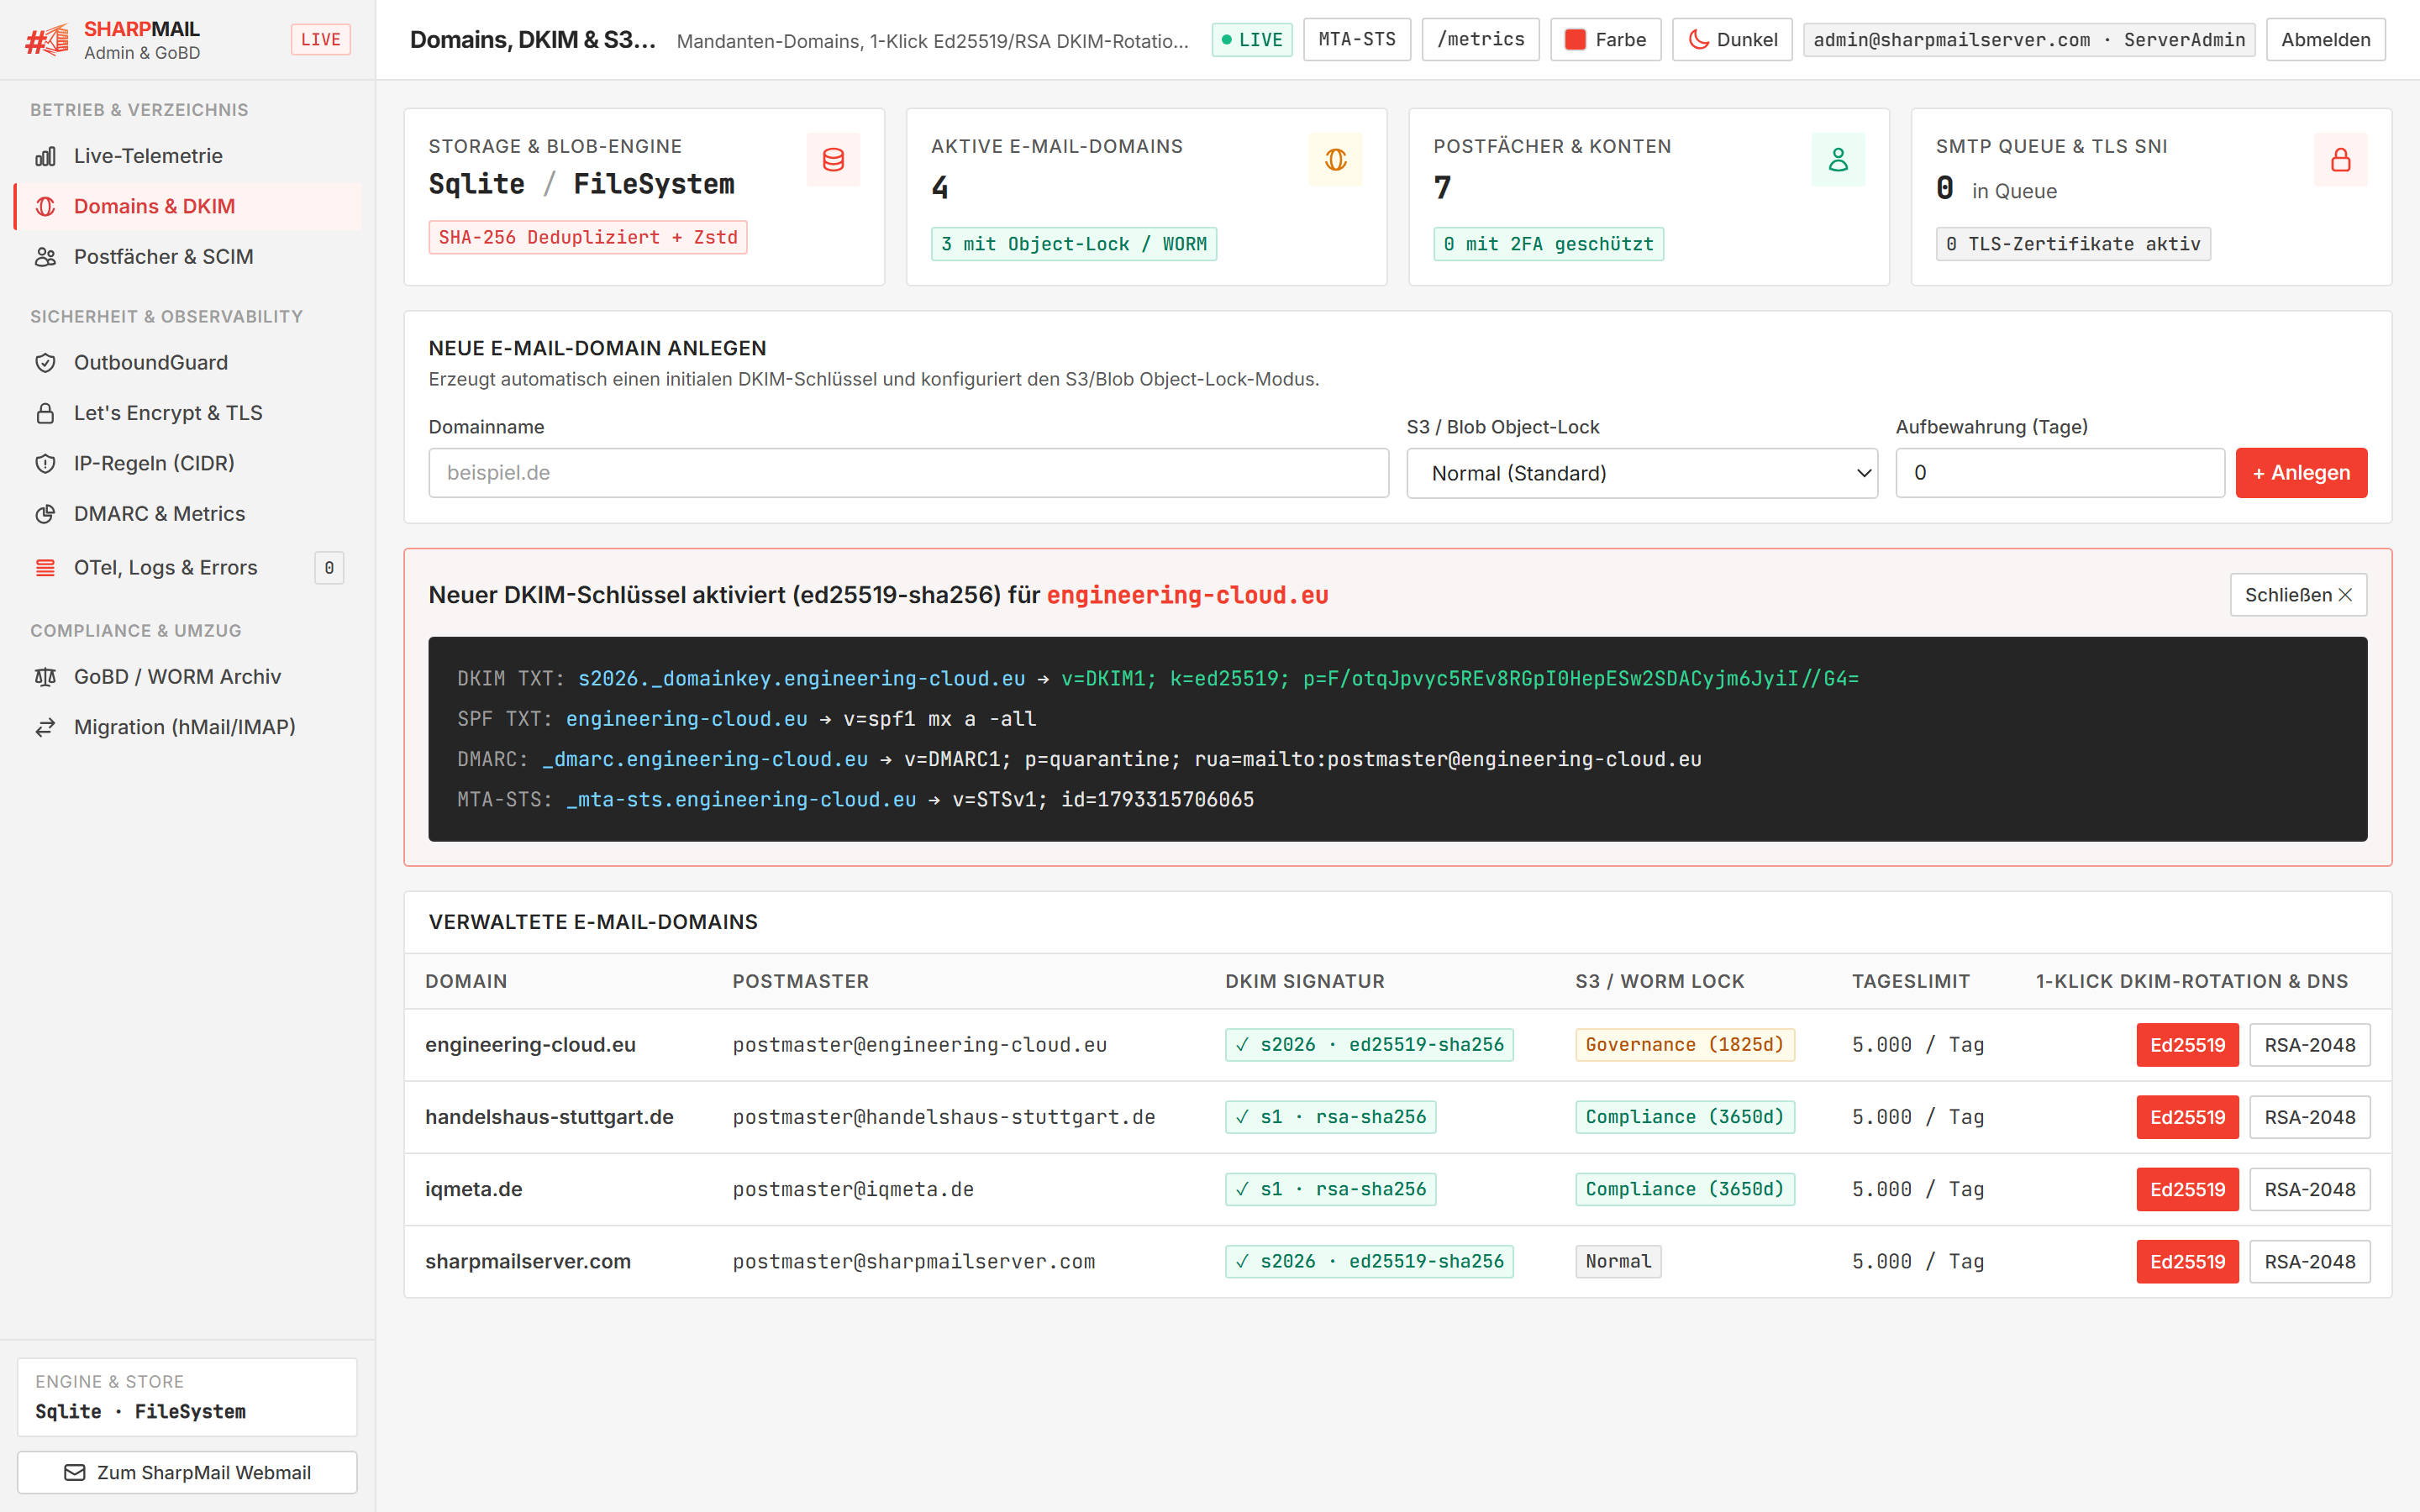Open the MTA-STS link

(1357, 40)
